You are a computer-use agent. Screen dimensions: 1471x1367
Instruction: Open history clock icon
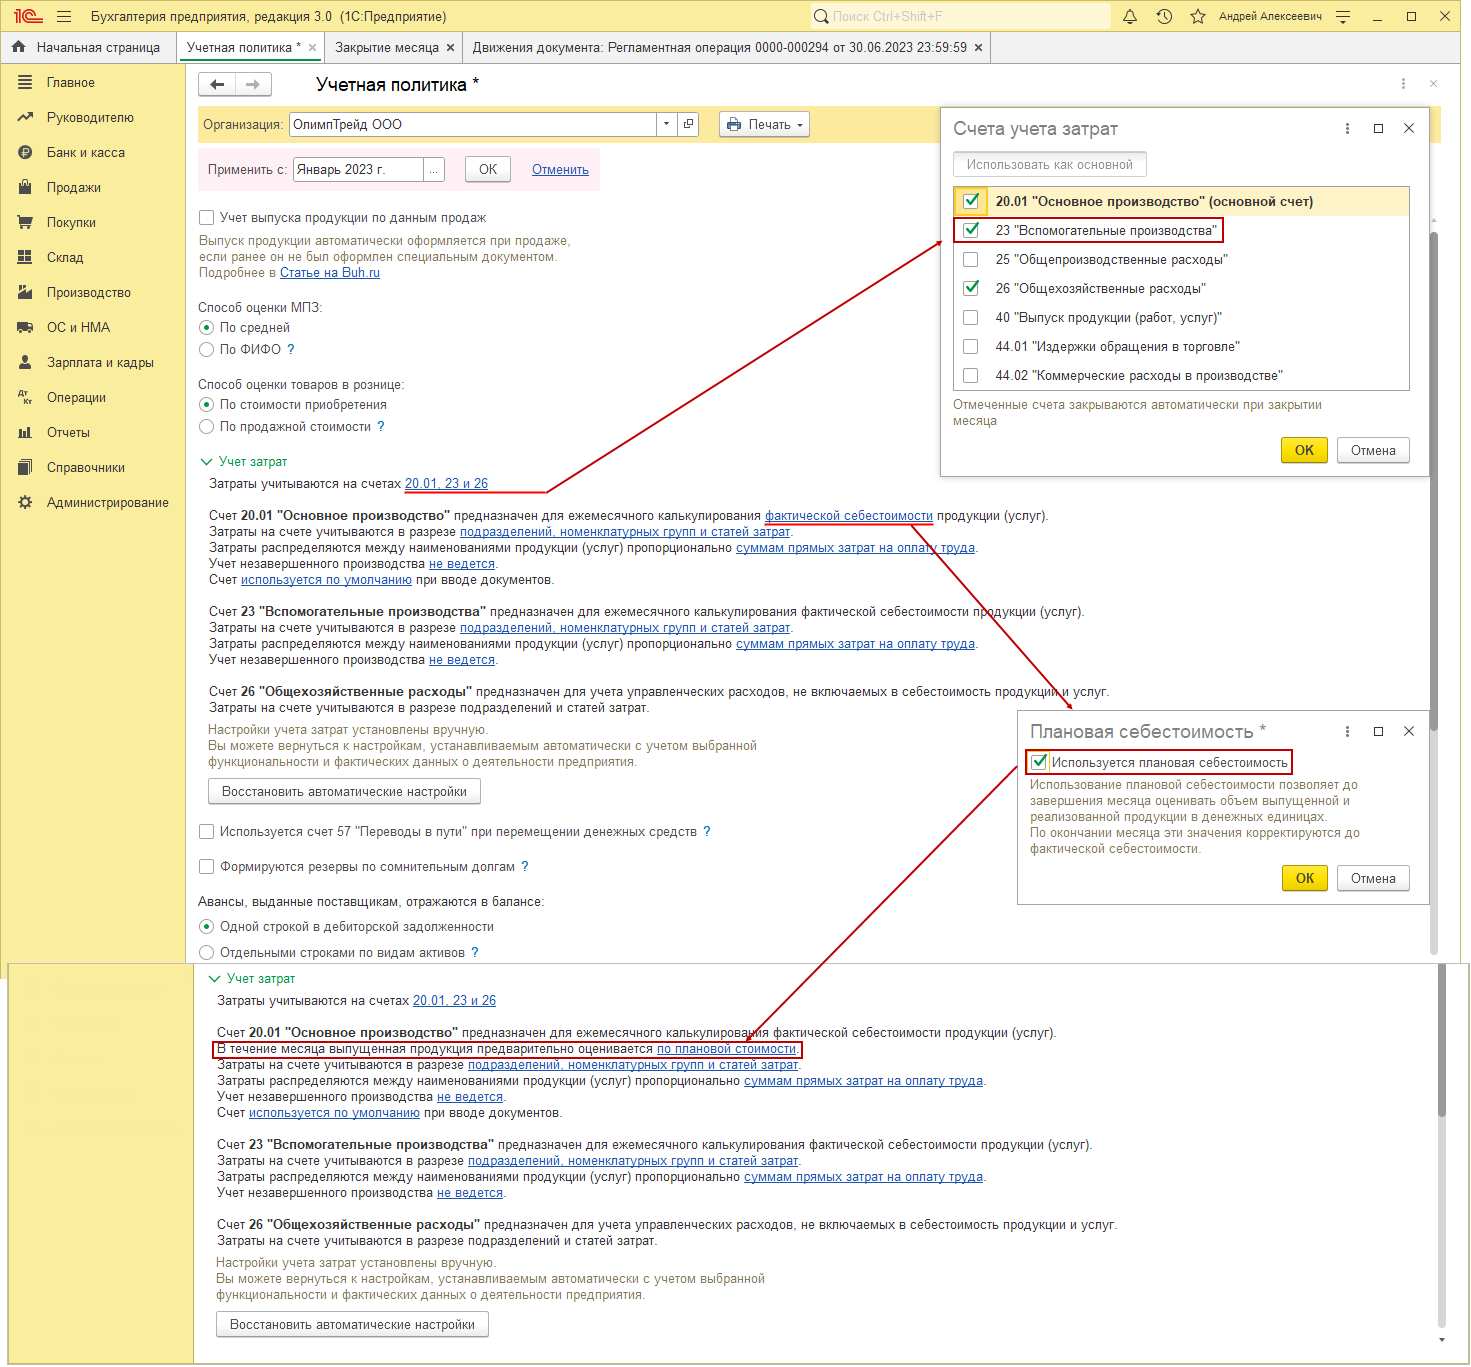tap(1164, 16)
